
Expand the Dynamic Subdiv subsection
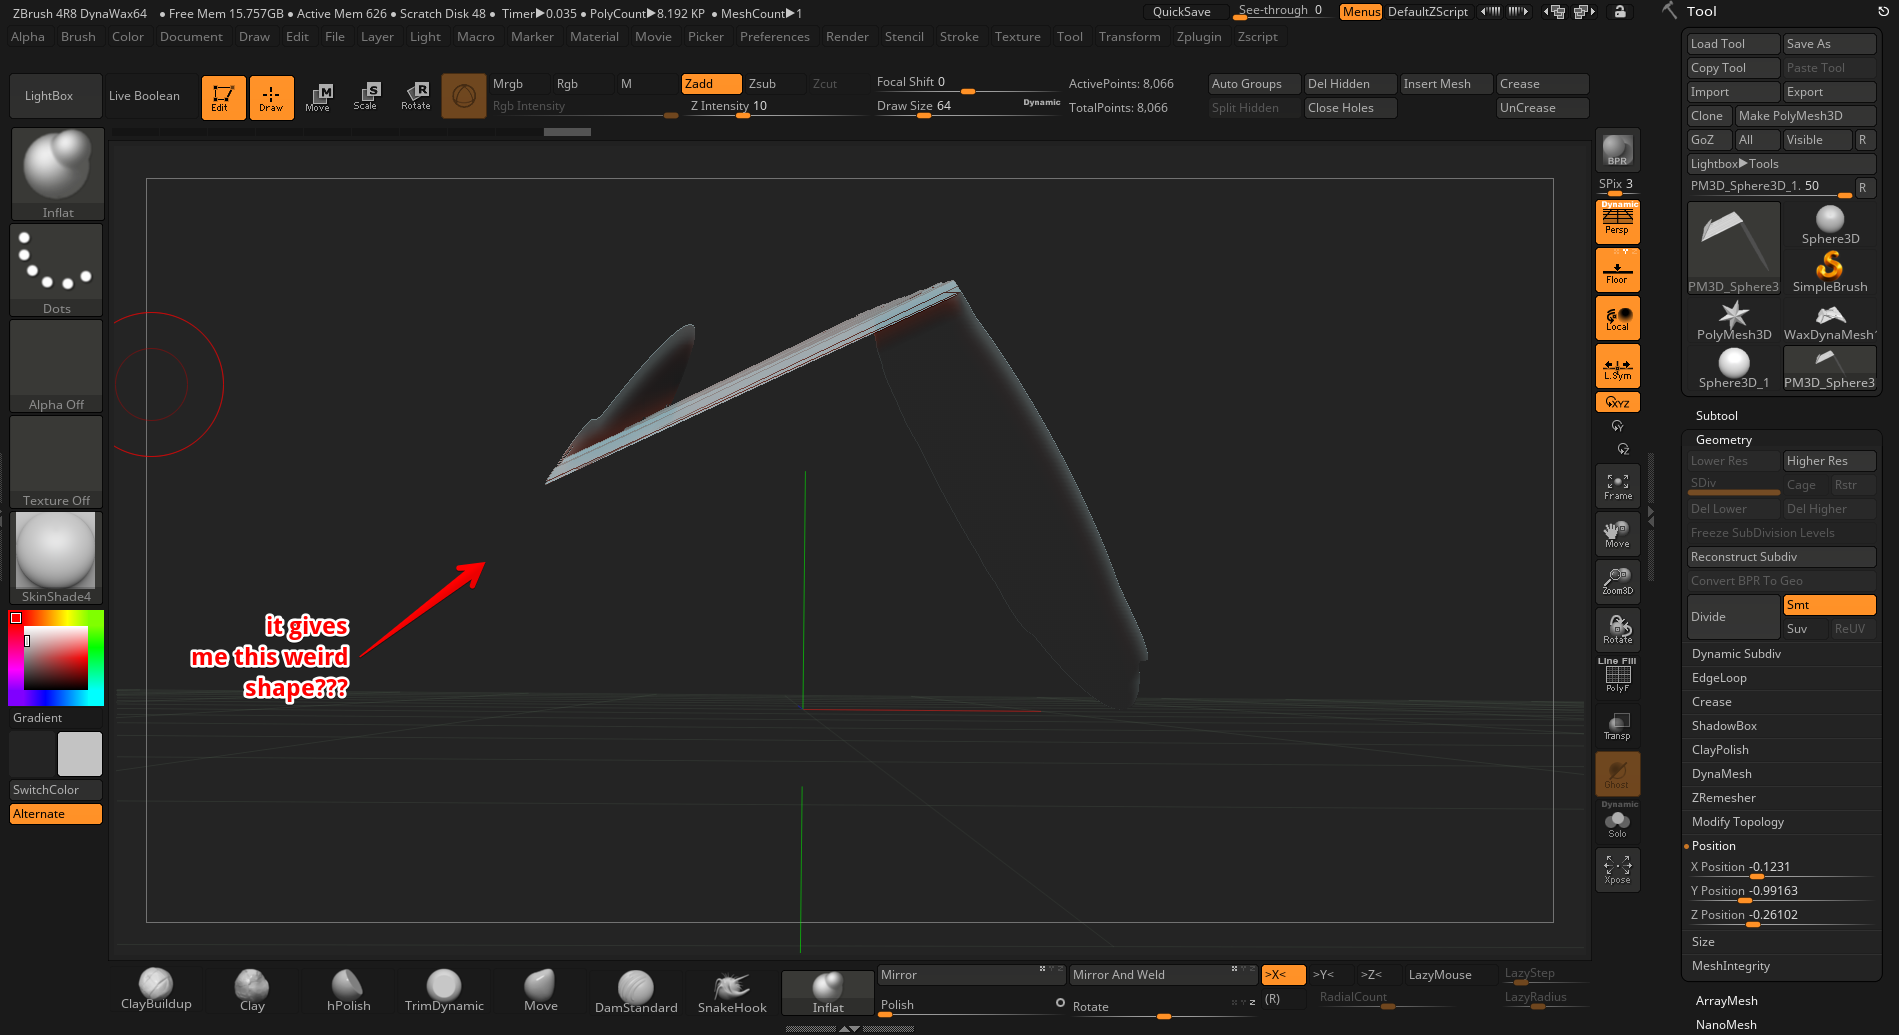pyautogui.click(x=1736, y=654)
